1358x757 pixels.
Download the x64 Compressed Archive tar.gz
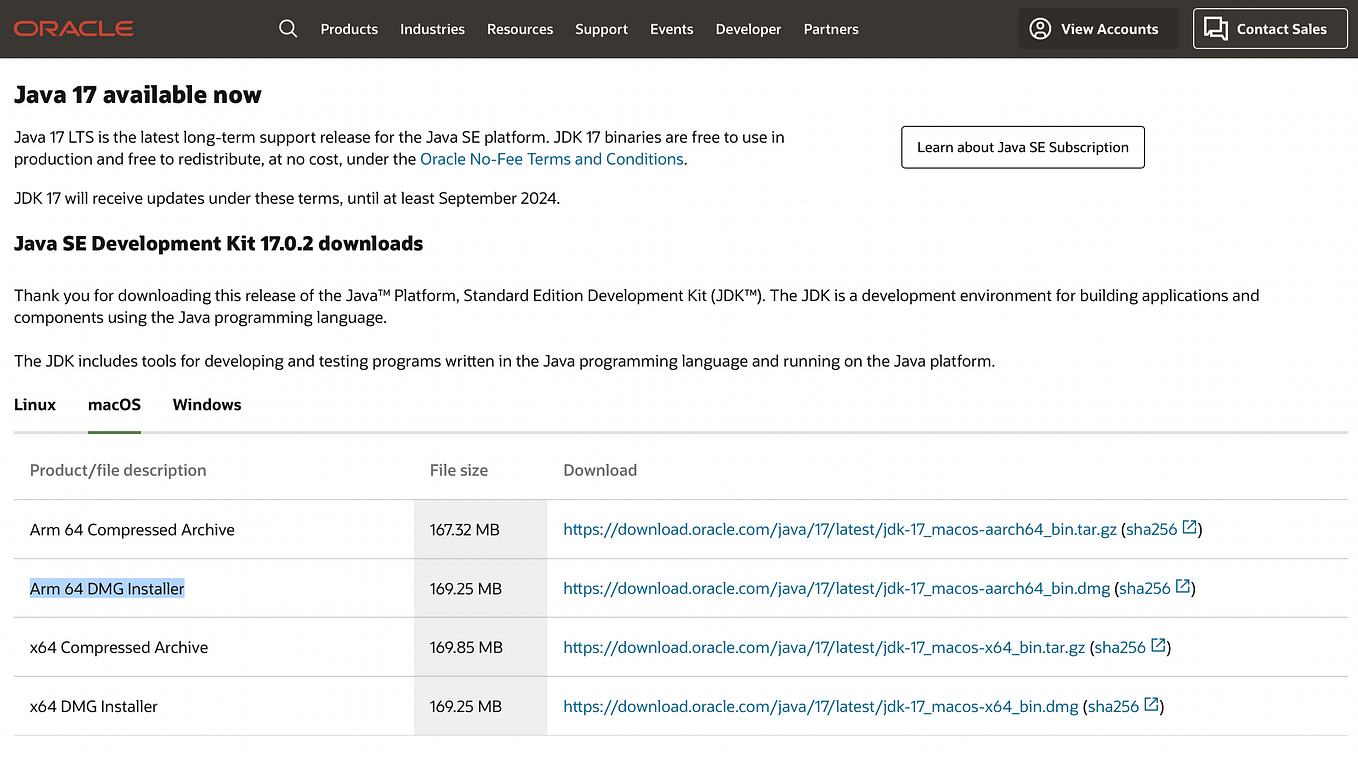click(x=823, y=647)
